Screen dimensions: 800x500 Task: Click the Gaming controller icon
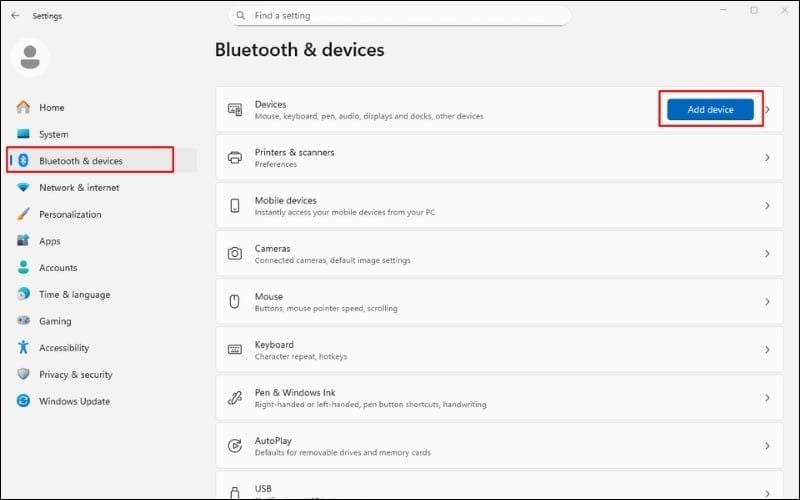point(23,320)
